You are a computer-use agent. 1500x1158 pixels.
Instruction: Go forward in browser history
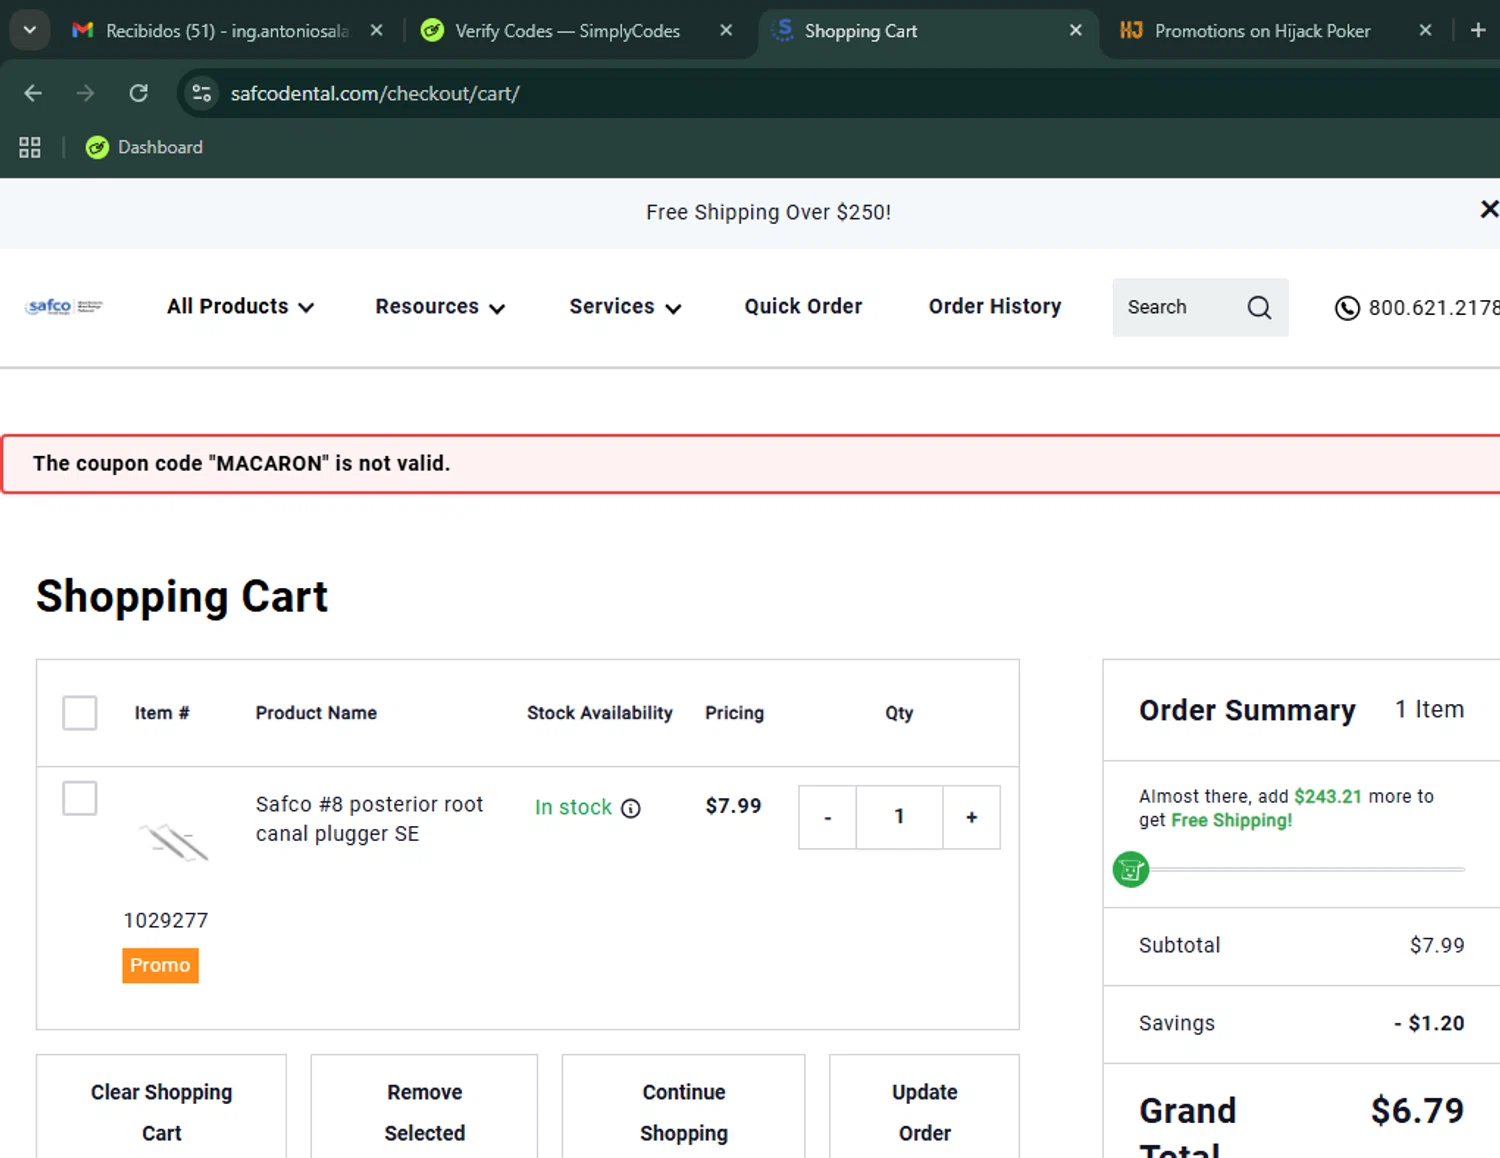pyautogui.click(x=86, y=93)
